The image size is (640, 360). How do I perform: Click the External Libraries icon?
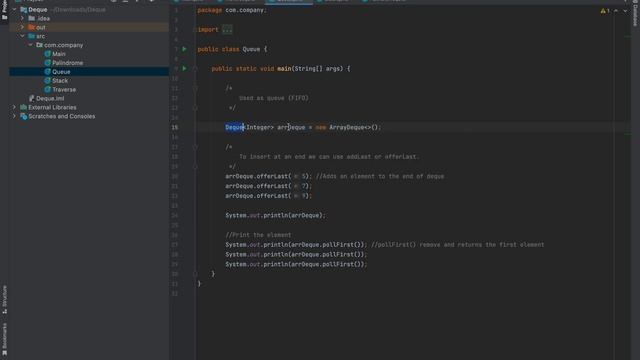(x=24, y=107)
